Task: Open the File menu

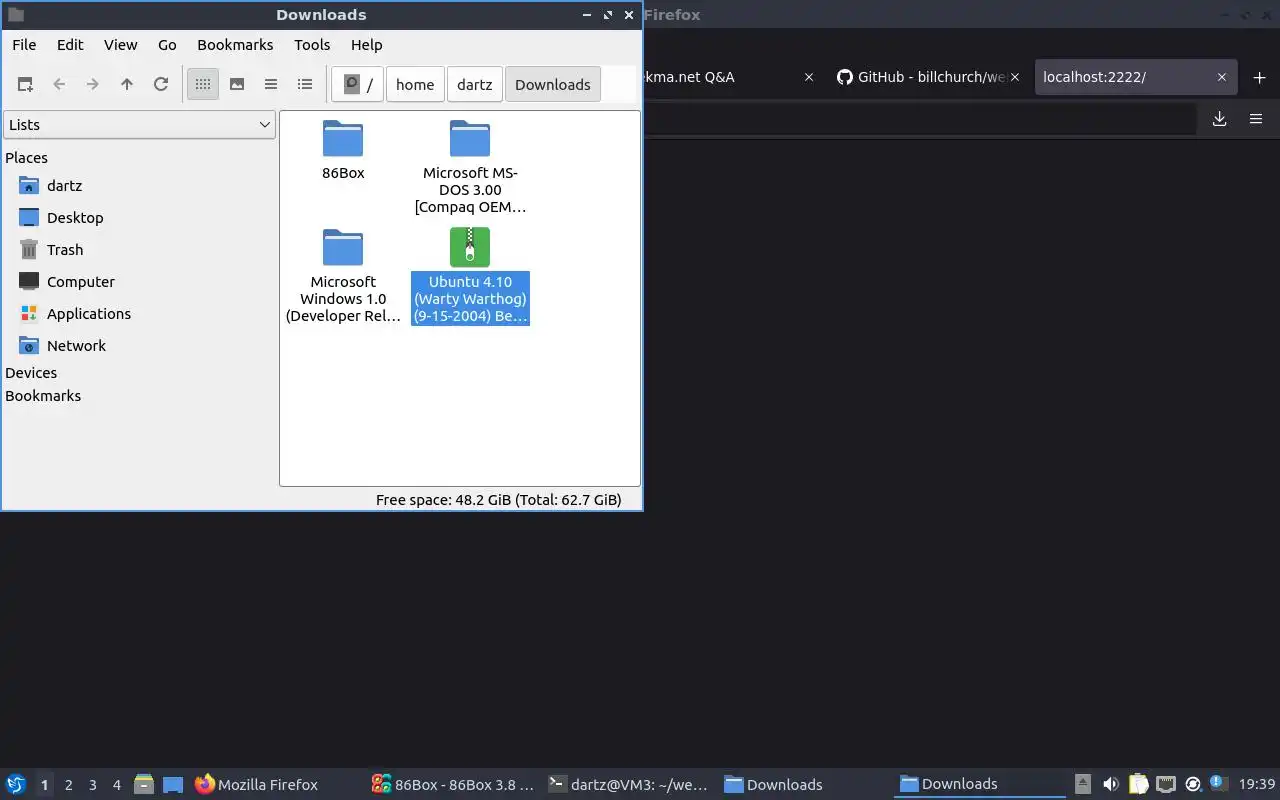Action: (24, 45)
